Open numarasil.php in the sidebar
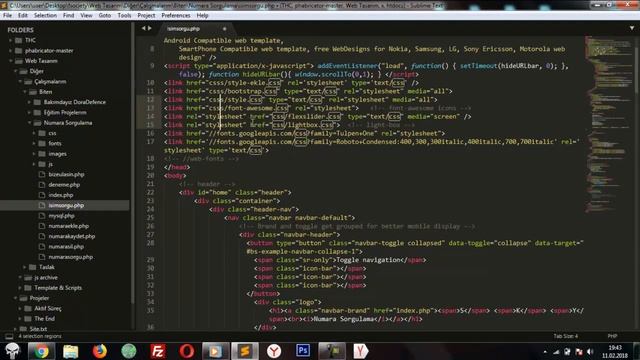This screenshot has height=360, width=640. pyautogui.click(x=66, y=247)
